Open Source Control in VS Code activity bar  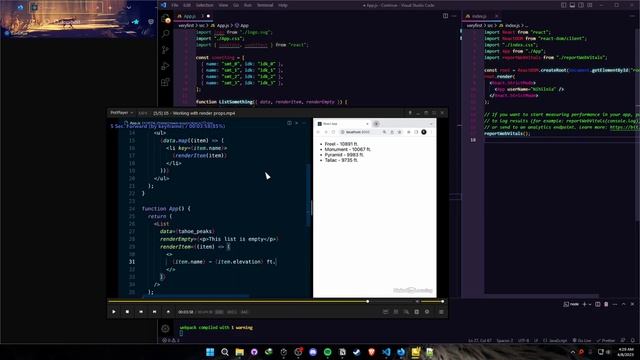click(x=165, y=50)
